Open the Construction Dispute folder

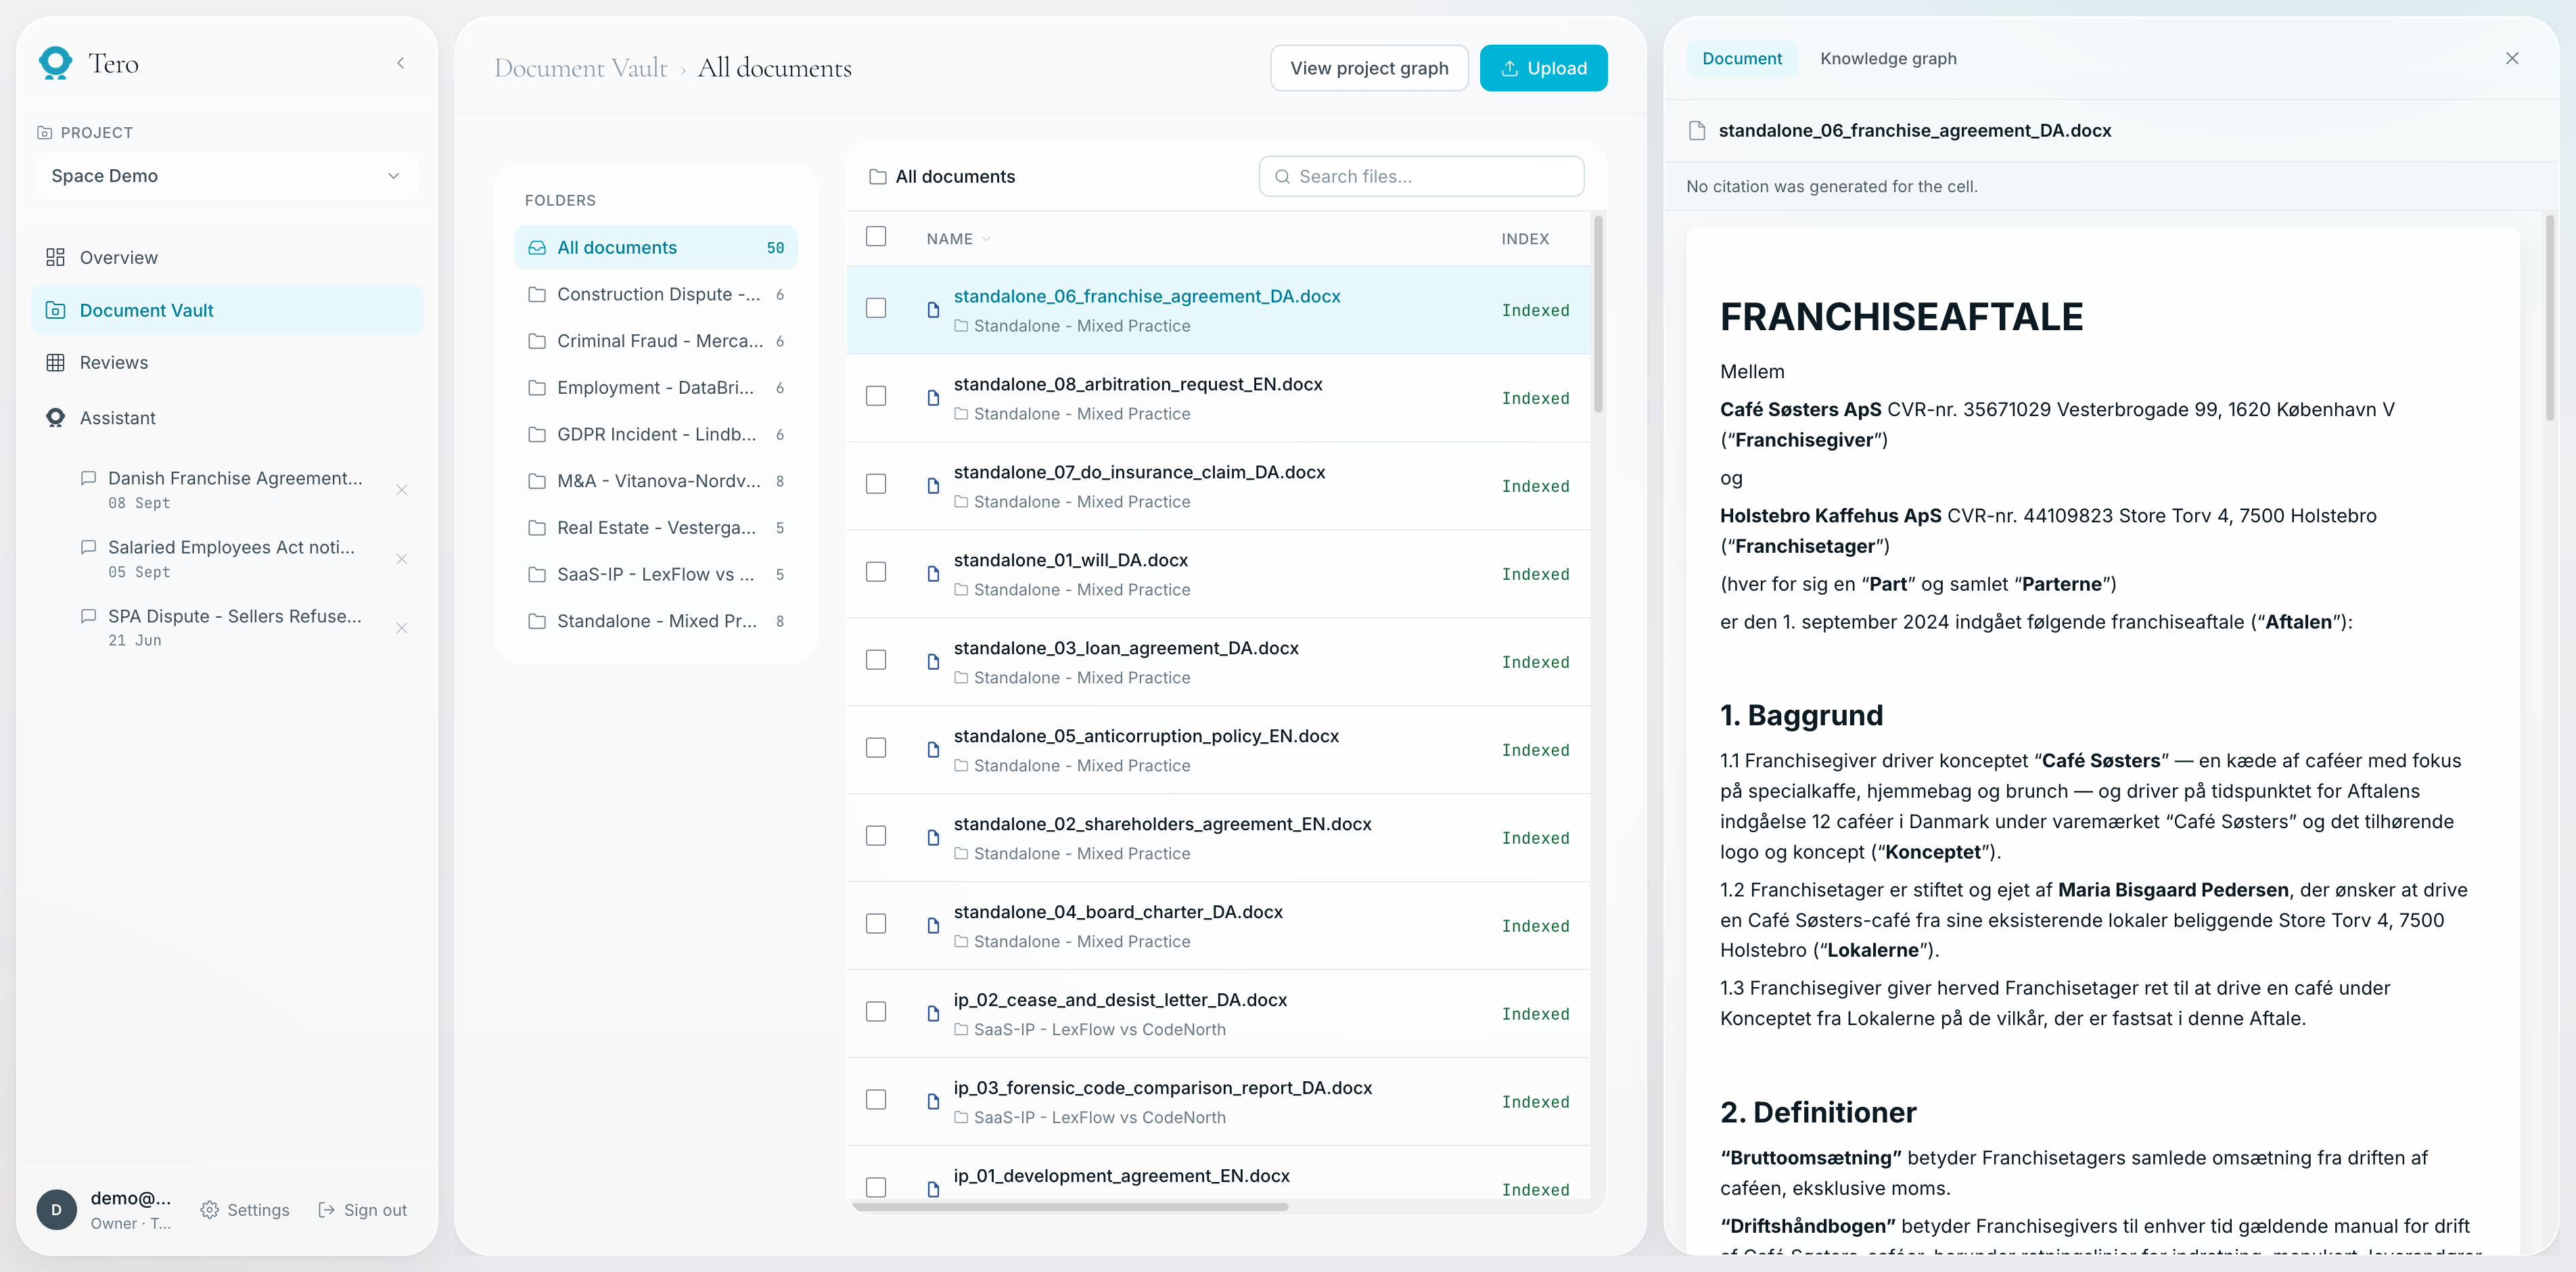656,294
